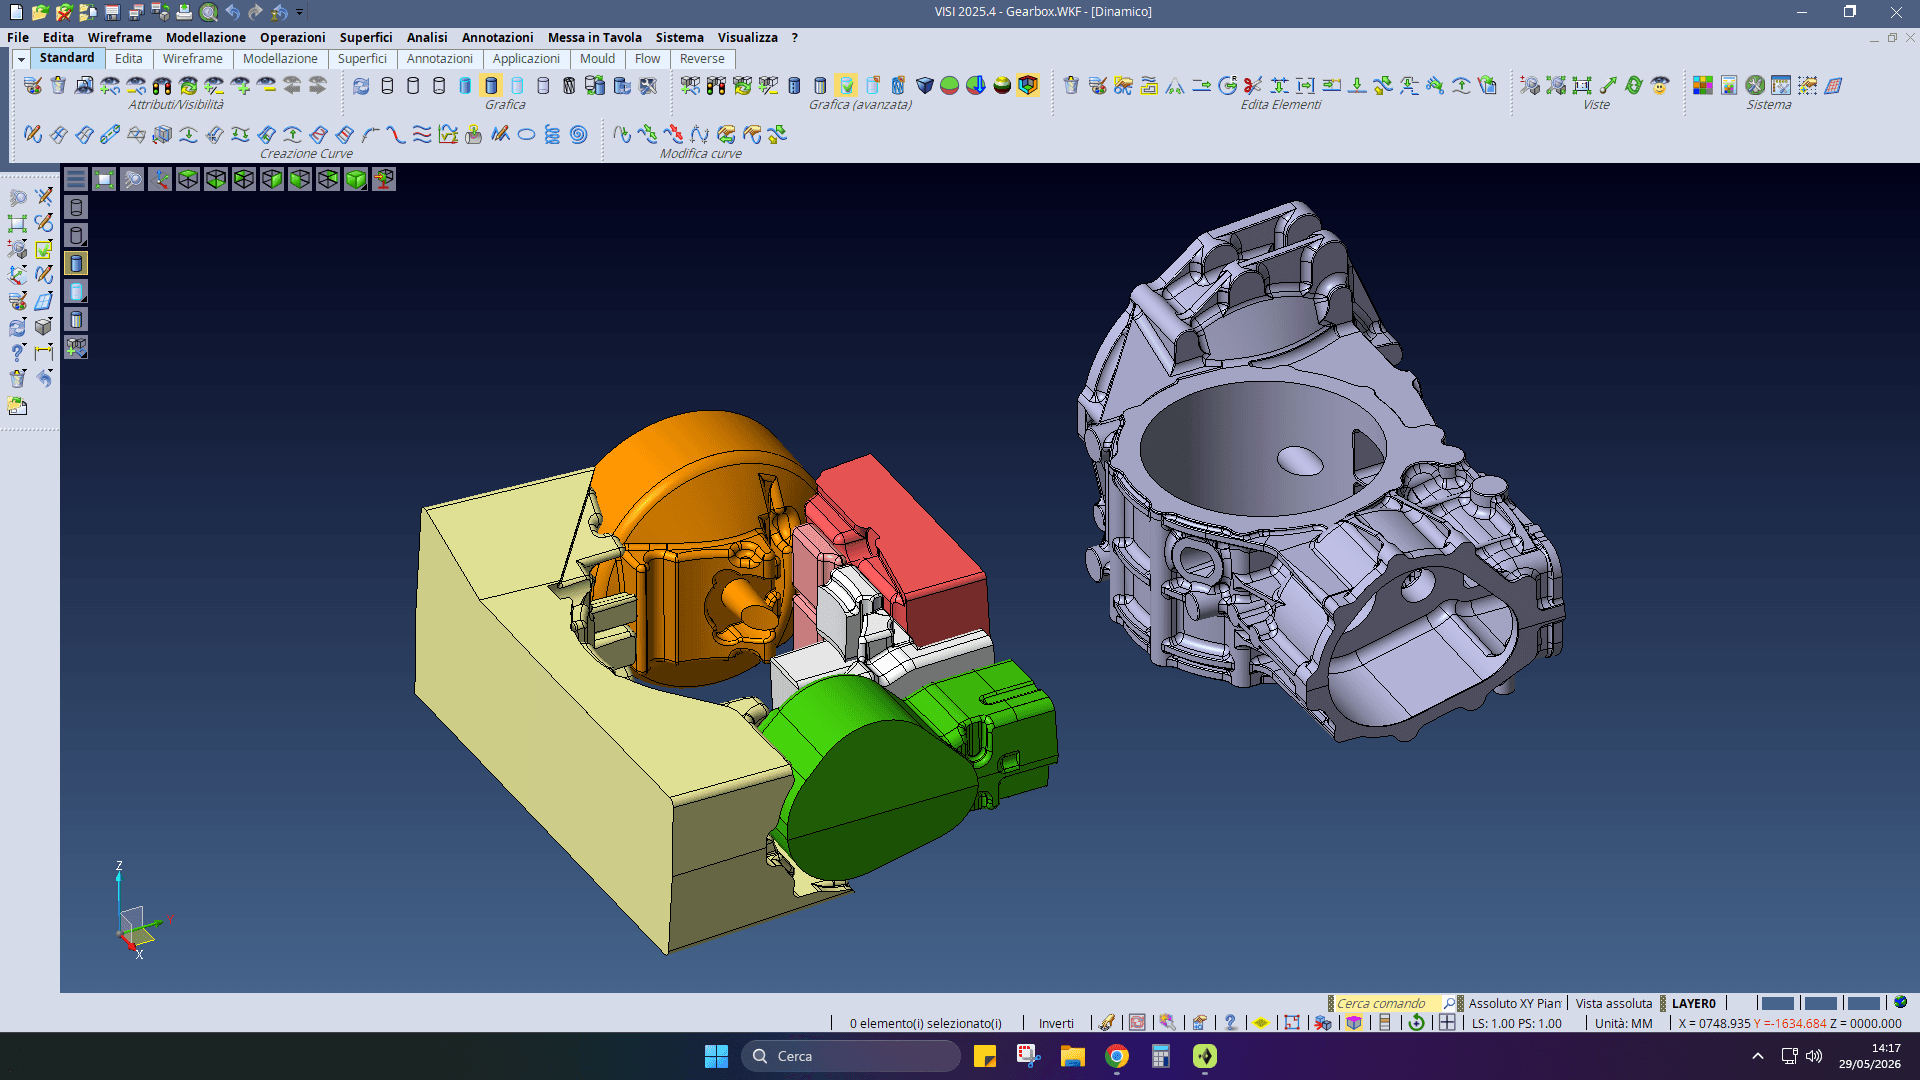Click the magnifier zoom icon in viewport toolbar
The height and width of the screenshot is (1080, 1920).
[132, 179]
